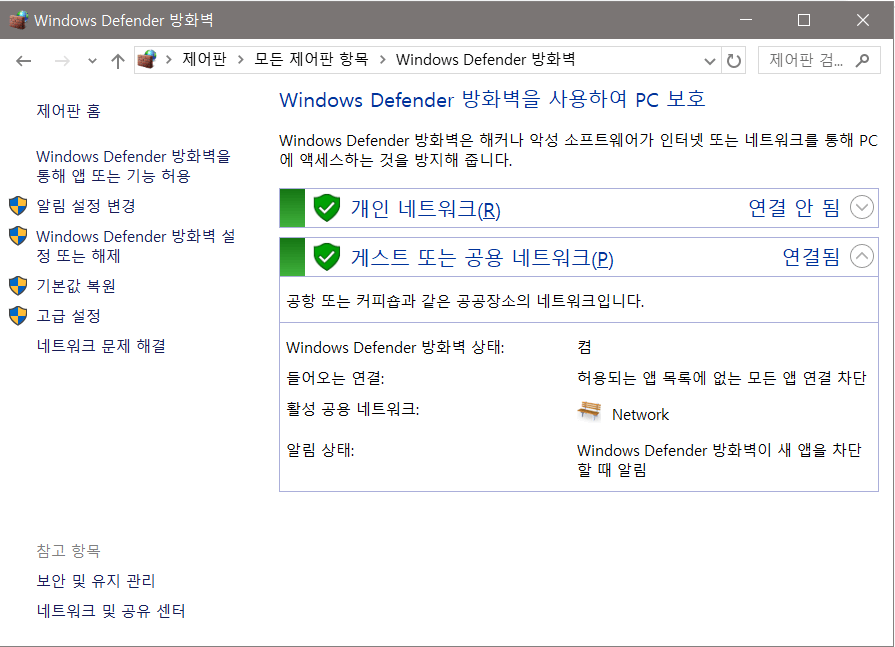
Task: Click green shield icon of 공용 네트워크
Action: (x=326, y=257)
